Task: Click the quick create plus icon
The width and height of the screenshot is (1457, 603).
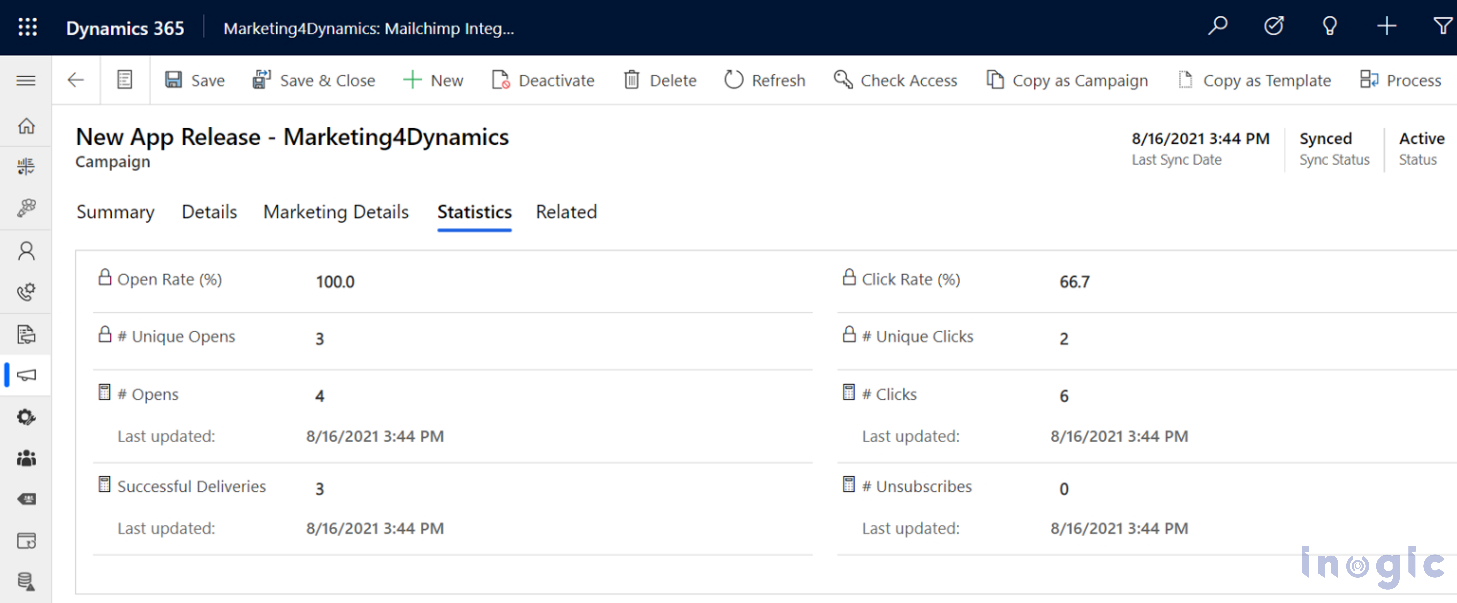Action: pos(1386,27)
